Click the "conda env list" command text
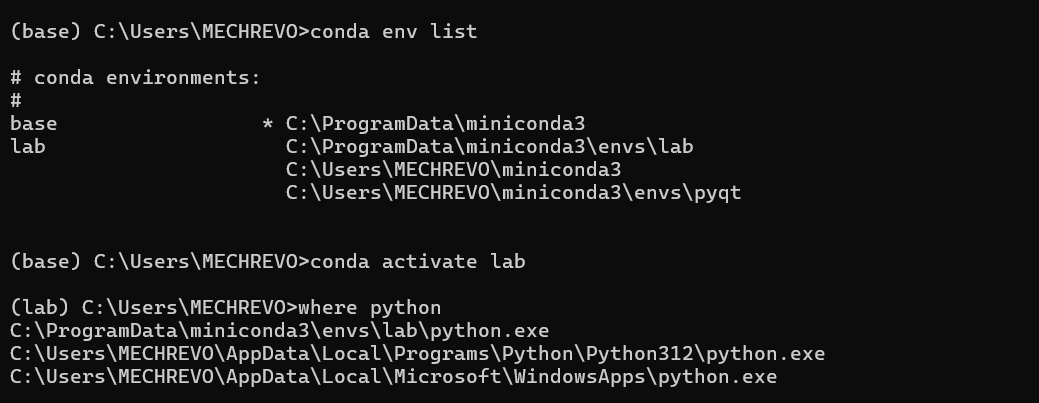 394,32
